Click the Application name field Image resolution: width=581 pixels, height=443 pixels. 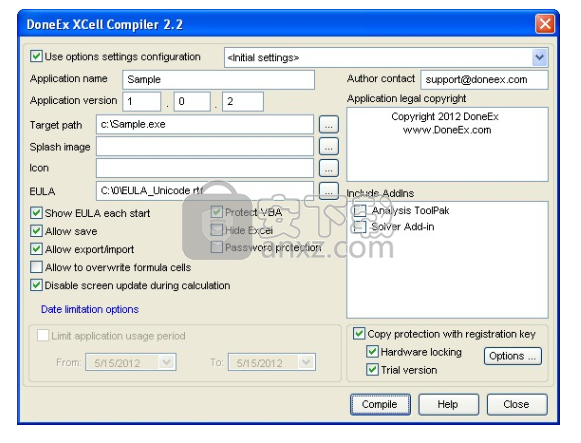pyautogui.click(x=218, y=80)
